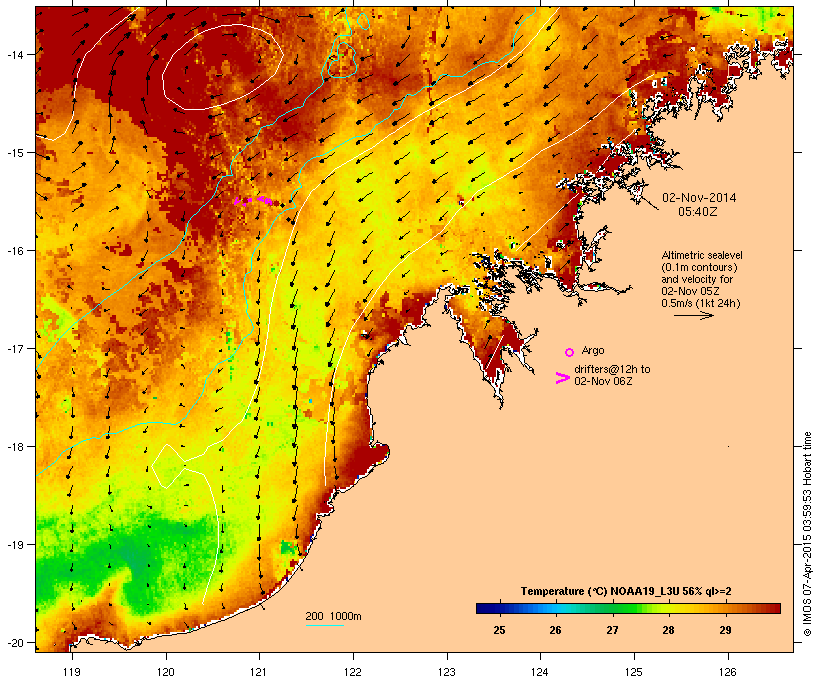Click the magenta Argo circle legend marker

click(x=570, y=352)
